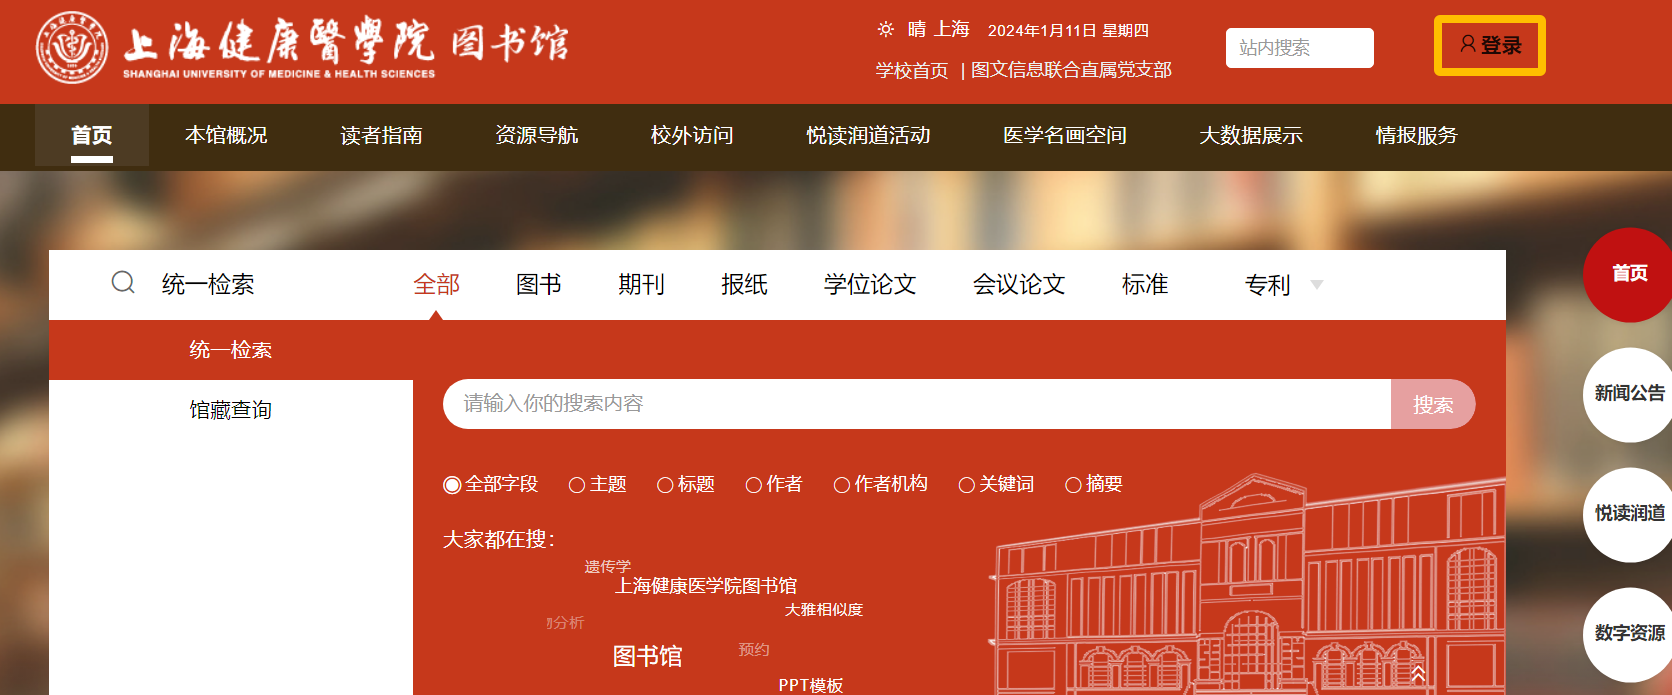Open the 新闻公告 circular shortcut
The height and width of the screenshot is (695, 1672).
pos(1628,394)
